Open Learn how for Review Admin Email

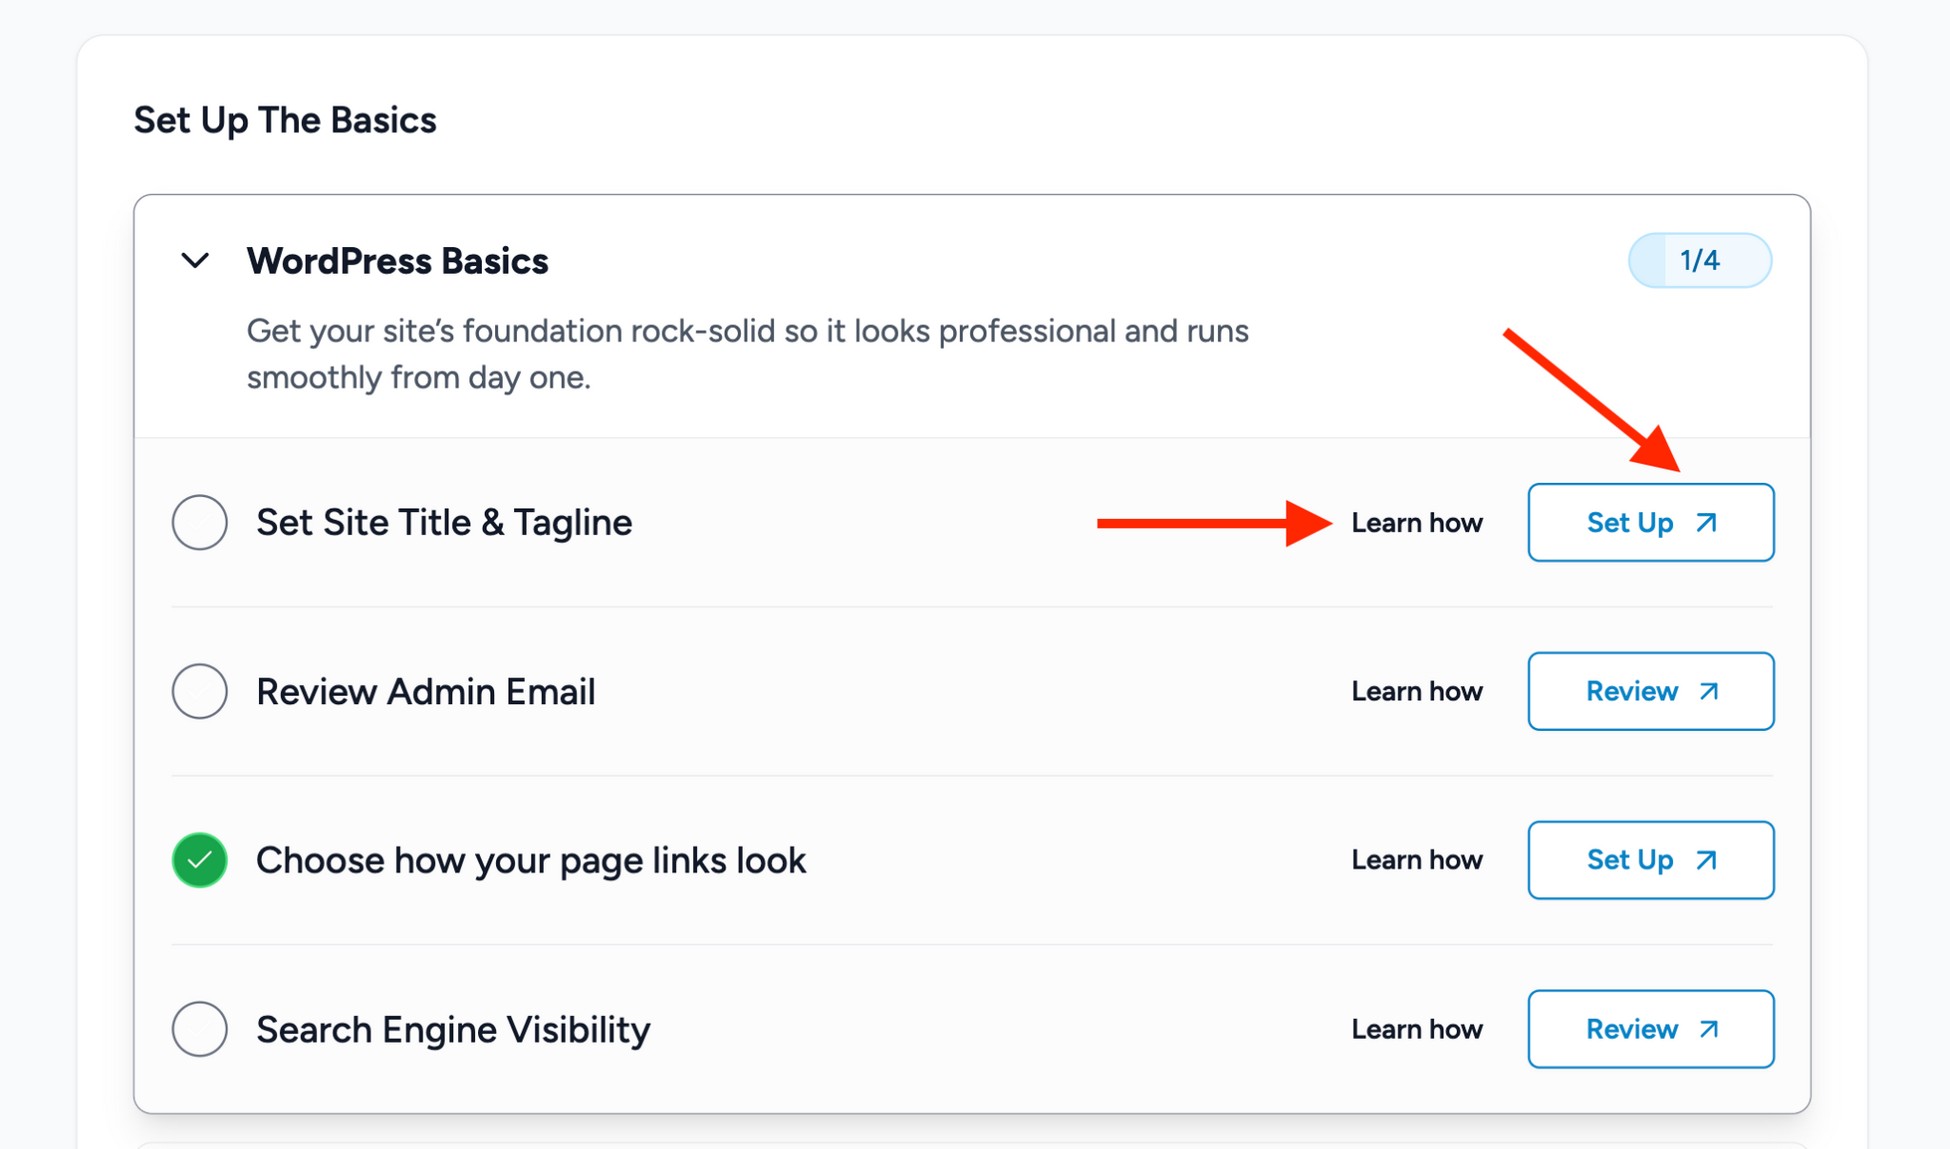tap(1416, 692)
